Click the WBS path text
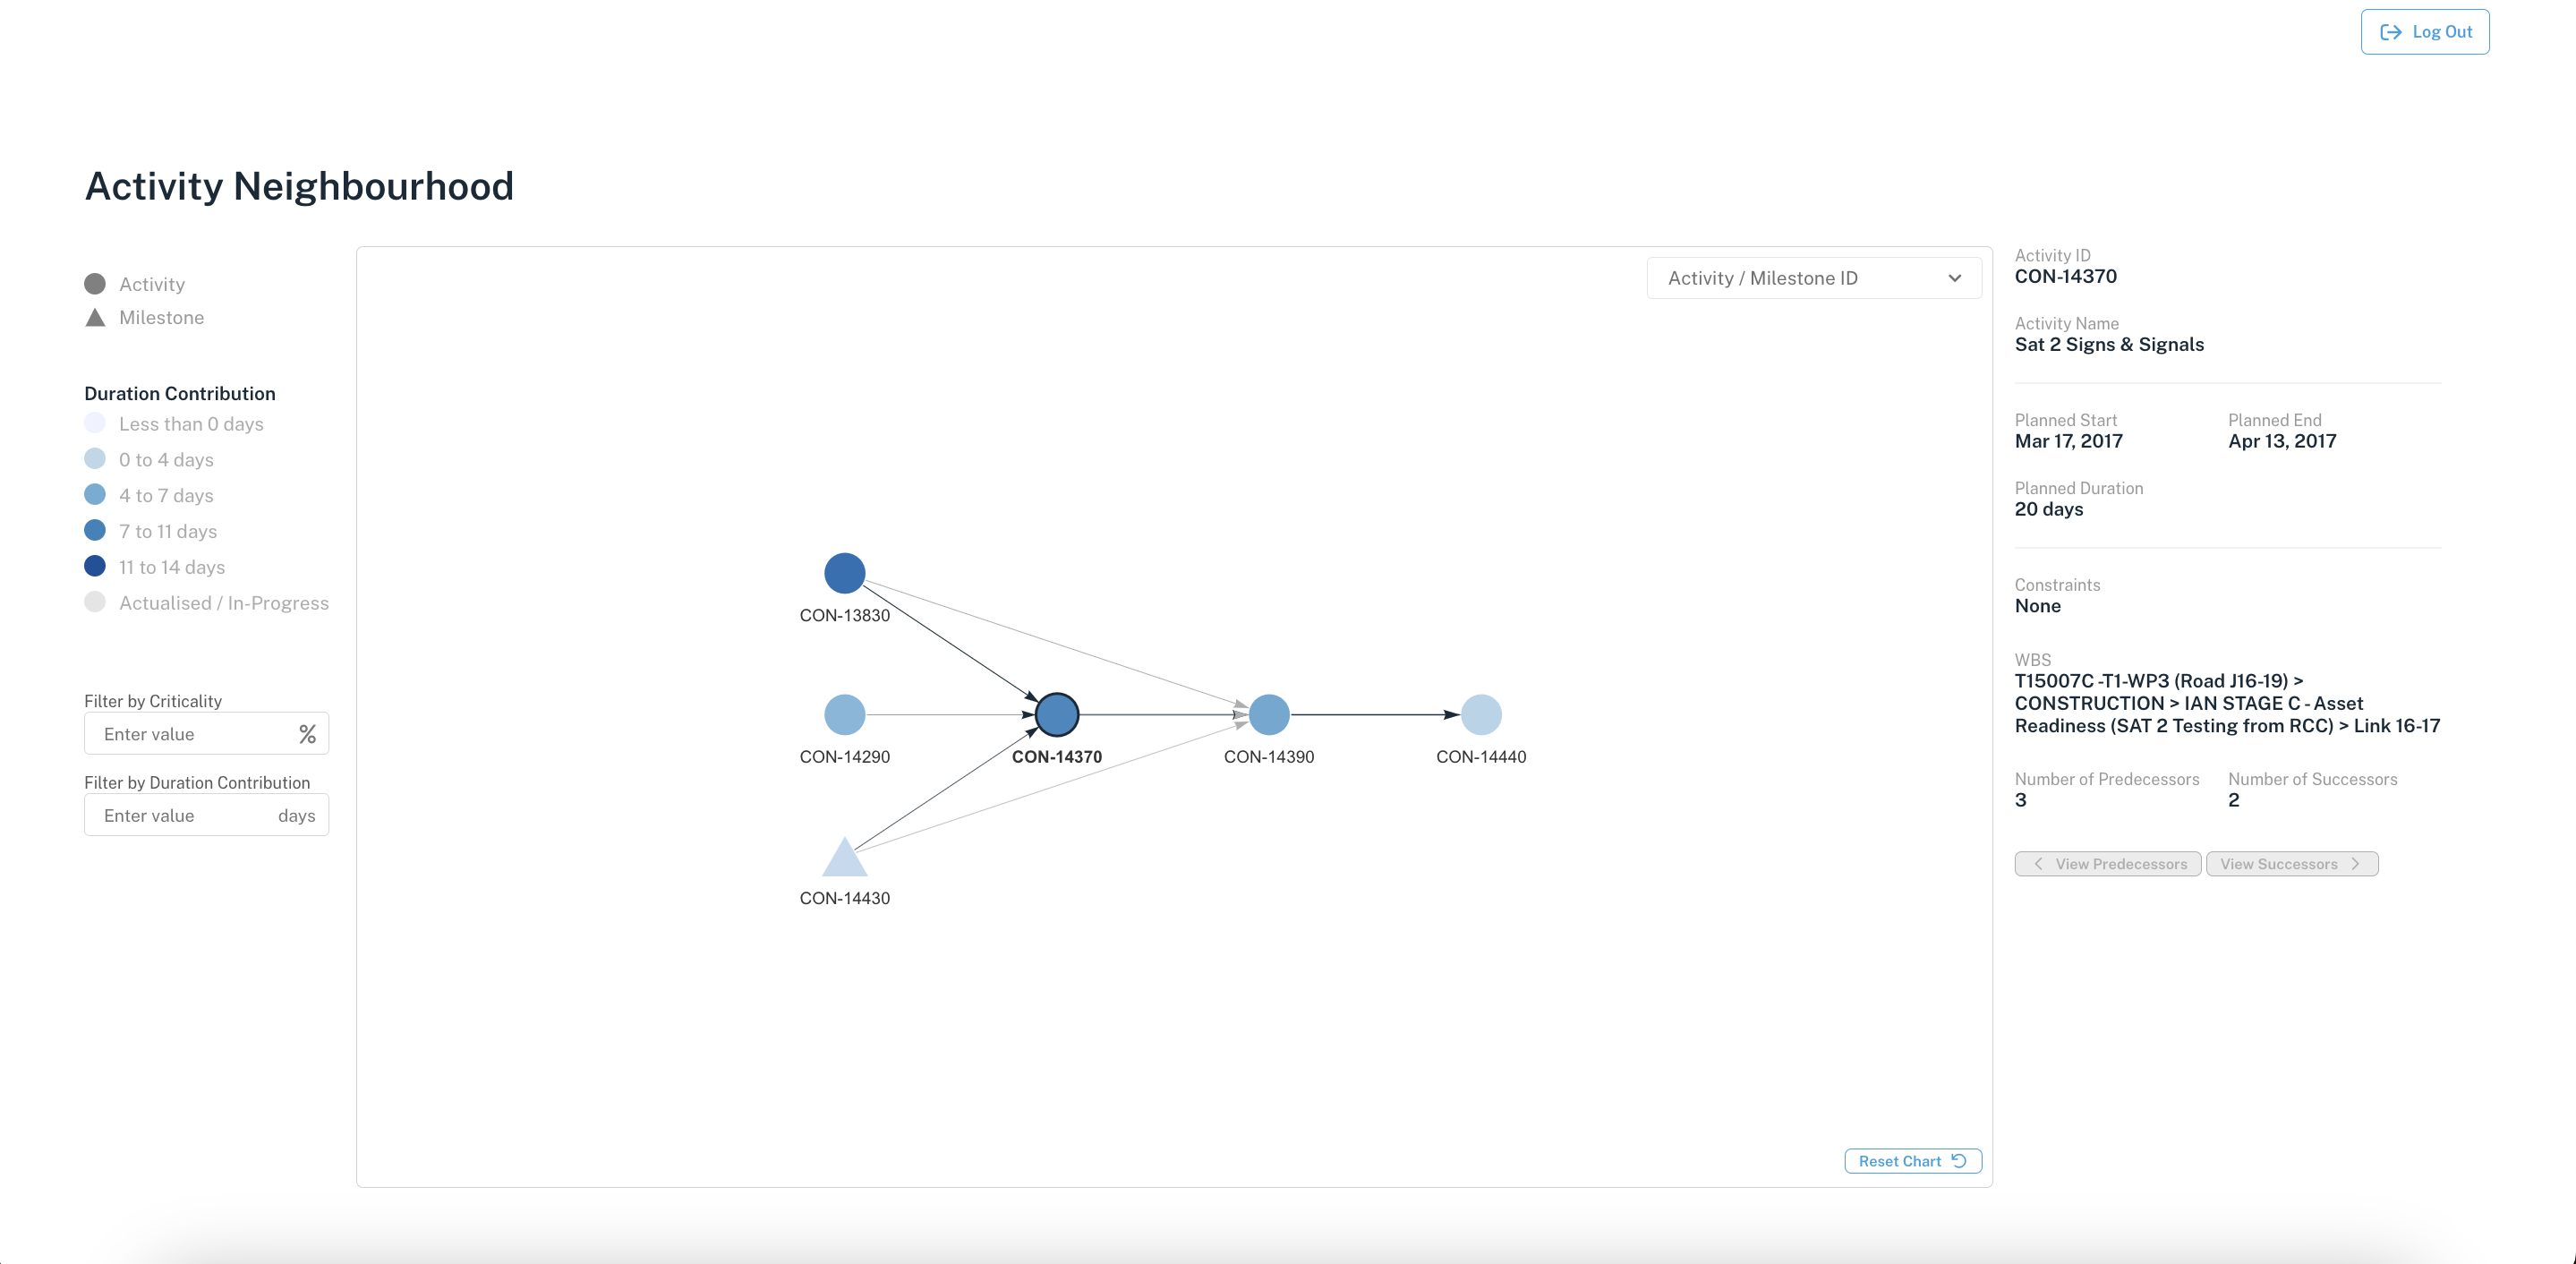 coord(2227,703)
